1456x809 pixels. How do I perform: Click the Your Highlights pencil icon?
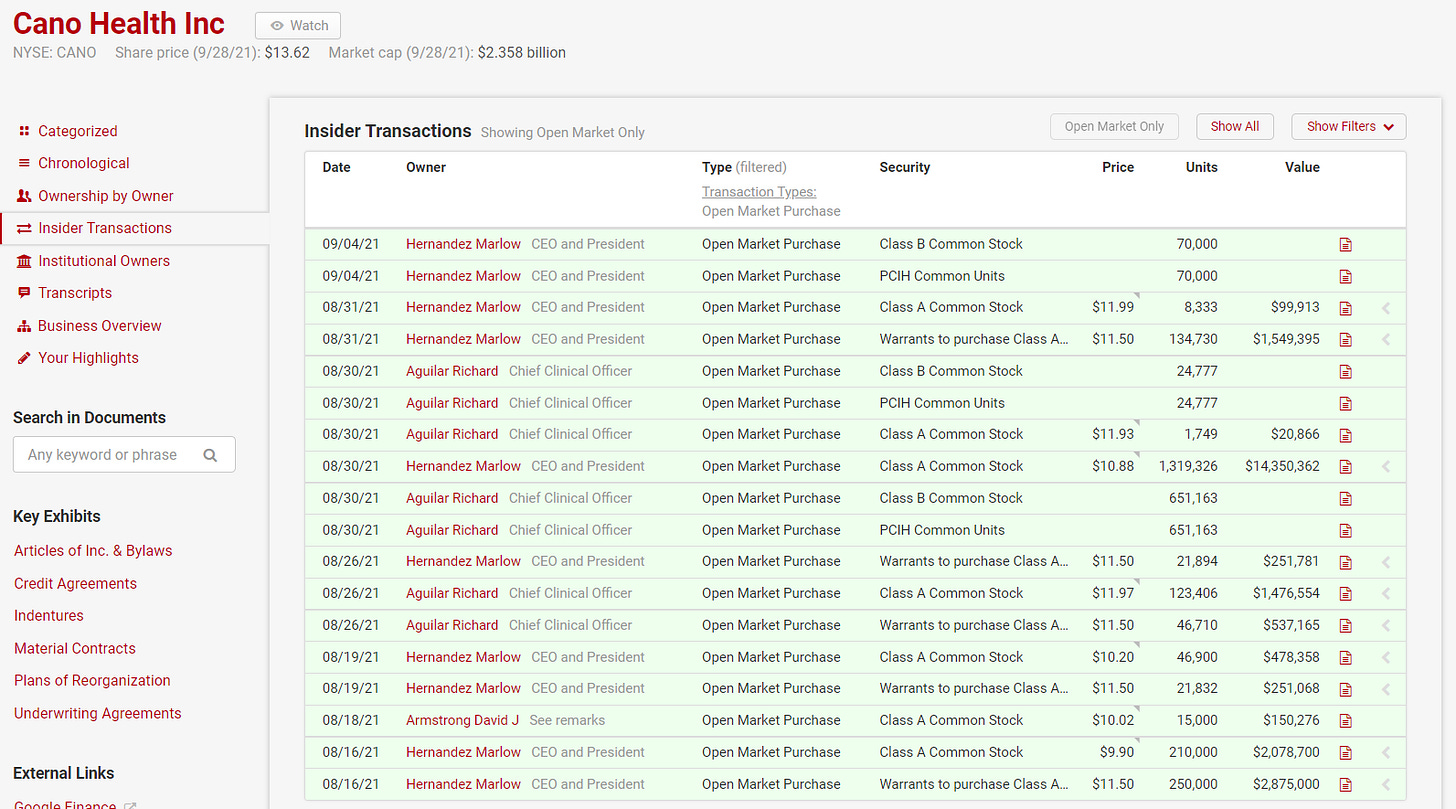tap(24, 358)
